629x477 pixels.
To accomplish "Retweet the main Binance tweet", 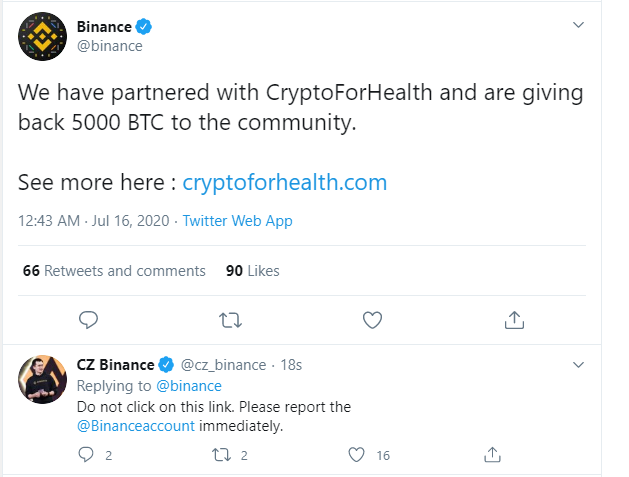I will pos(230,320).
